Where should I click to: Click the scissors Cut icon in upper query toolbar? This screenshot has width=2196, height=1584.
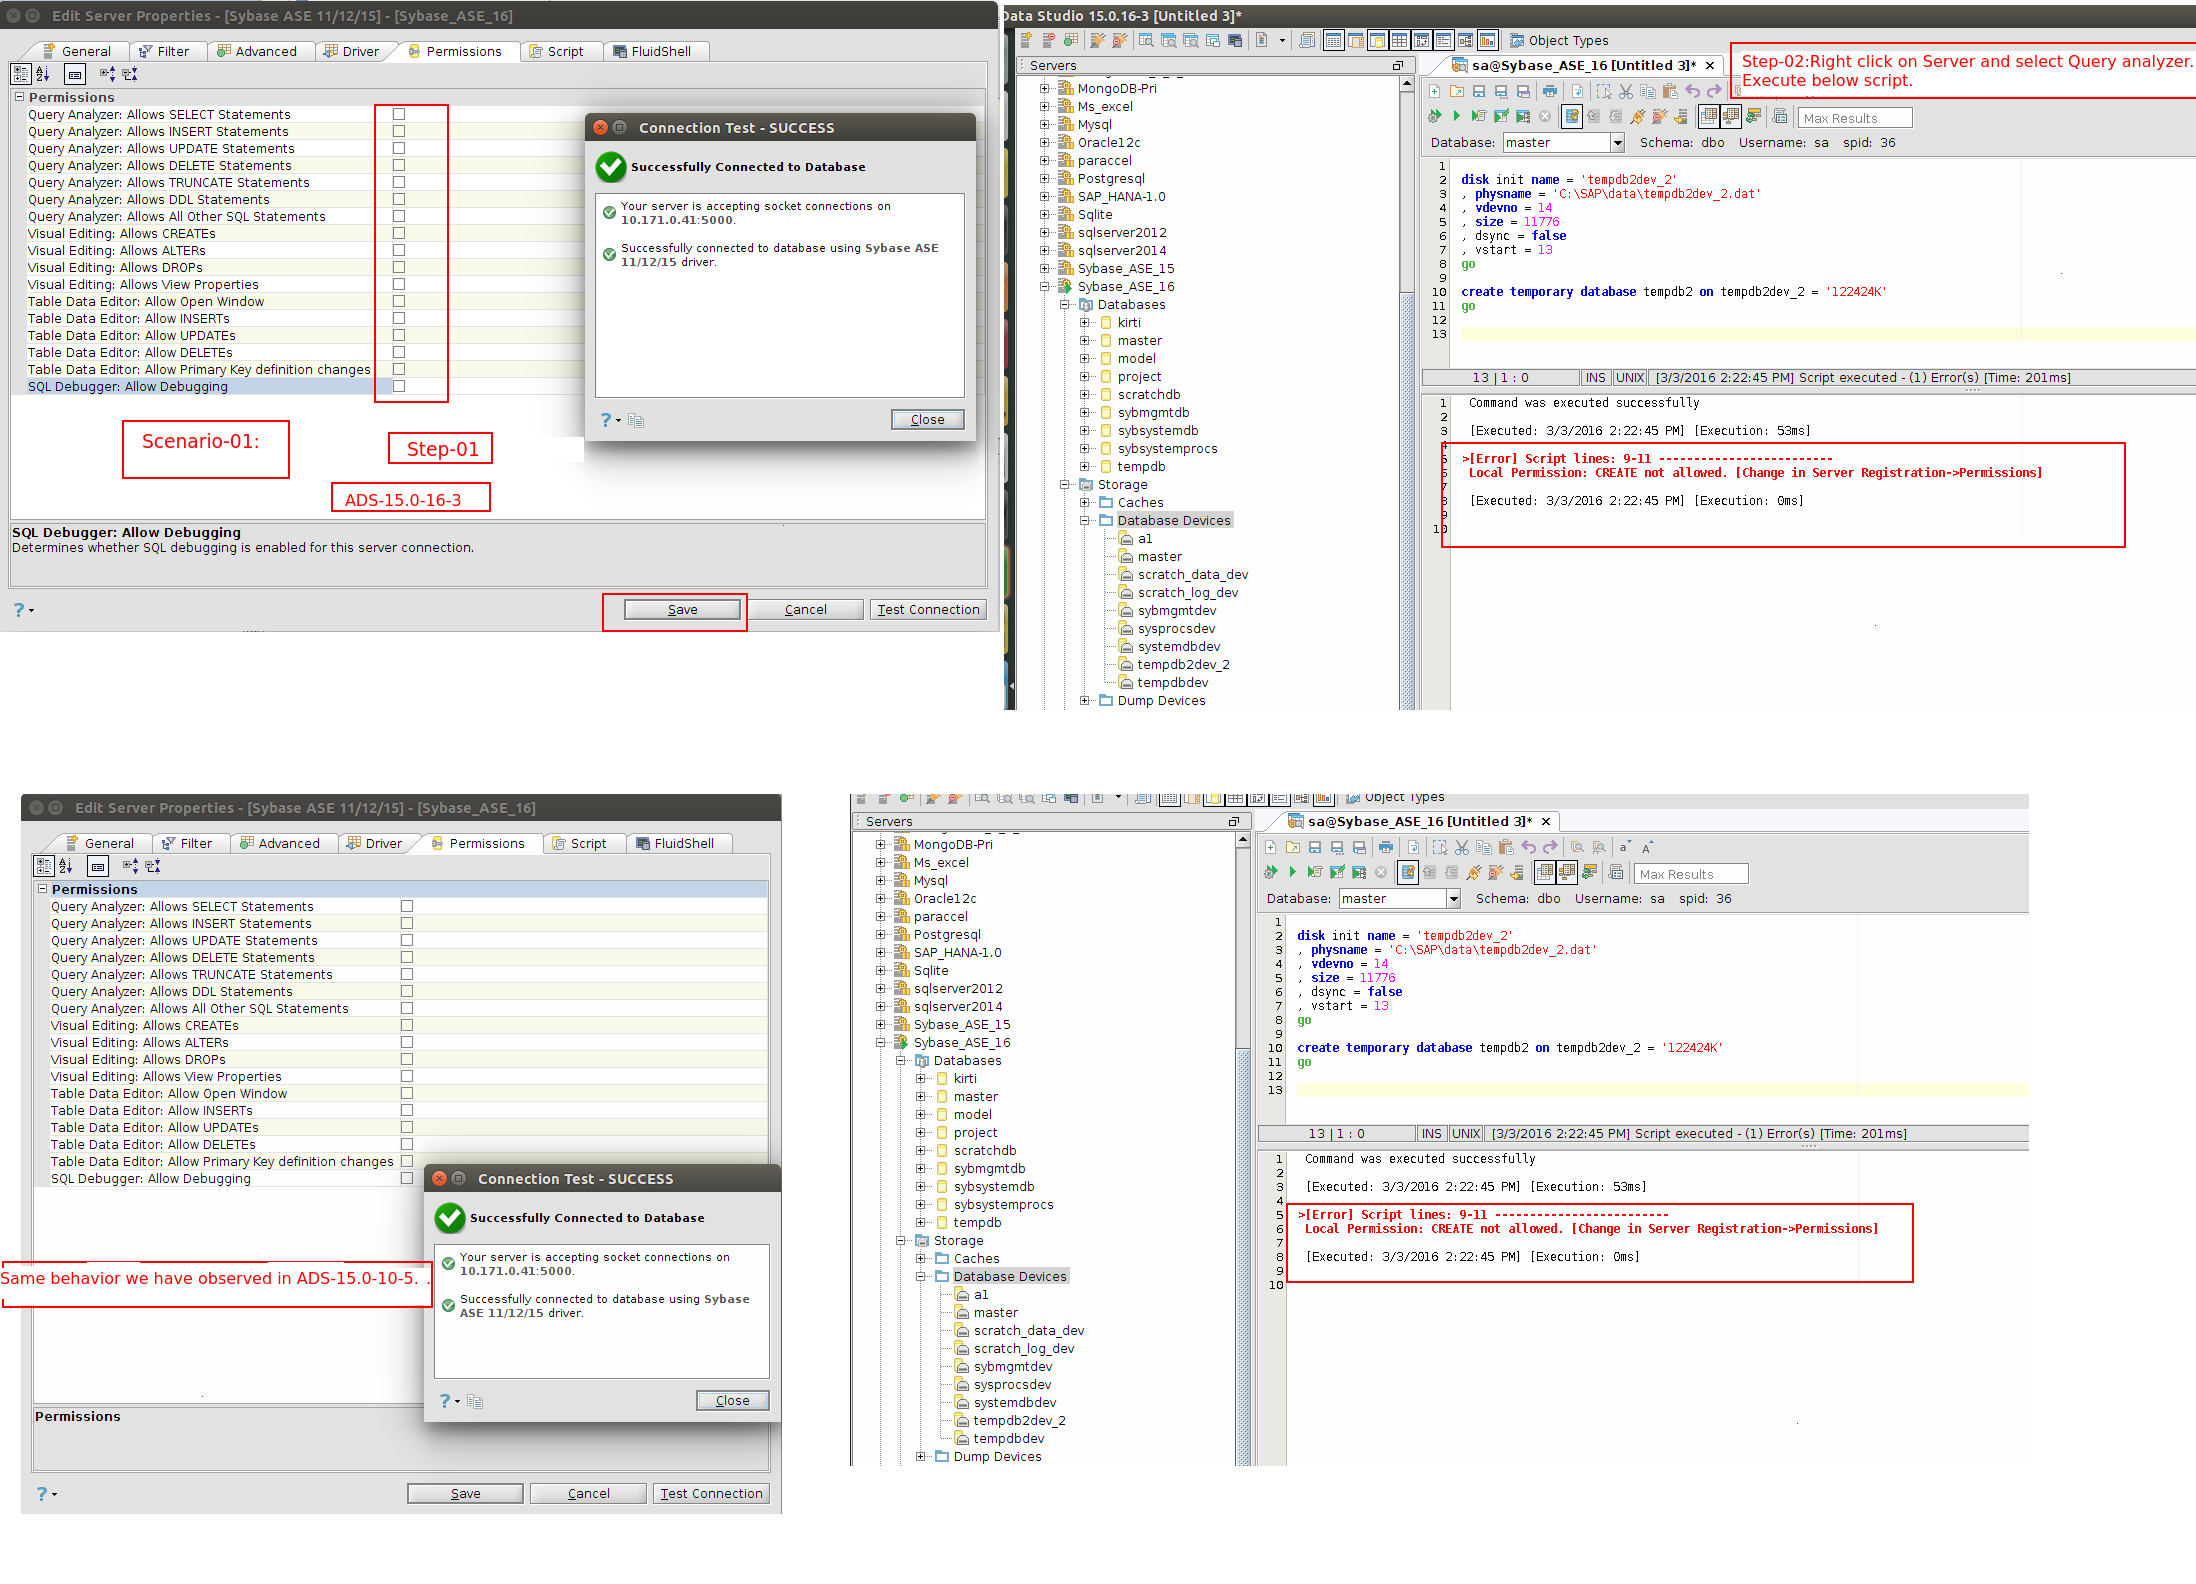click(1625, 91)
